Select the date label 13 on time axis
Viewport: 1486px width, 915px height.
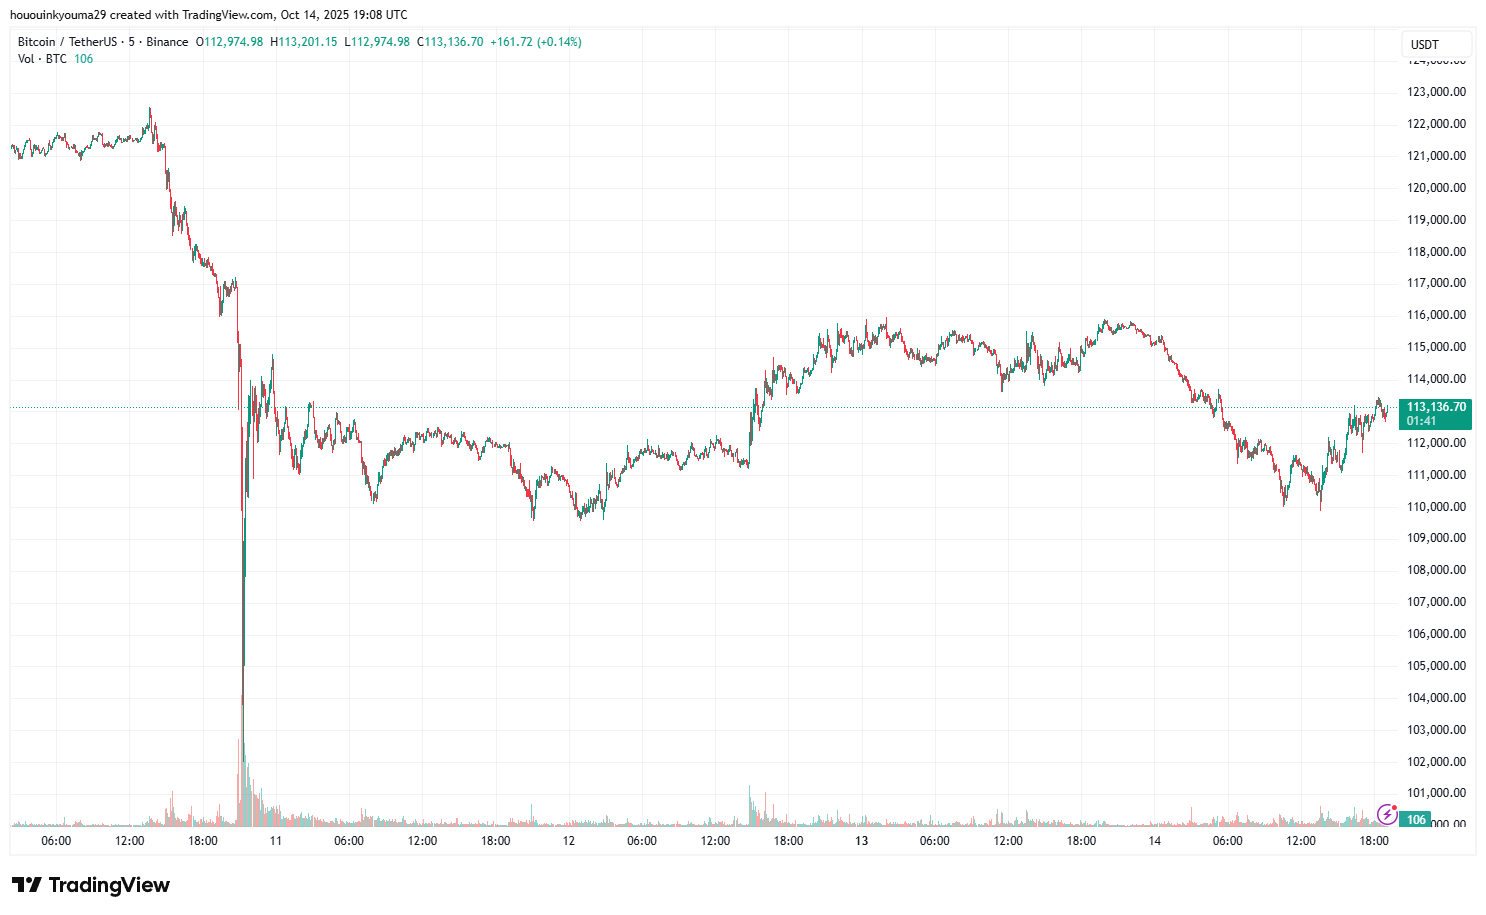coord(860,841)
